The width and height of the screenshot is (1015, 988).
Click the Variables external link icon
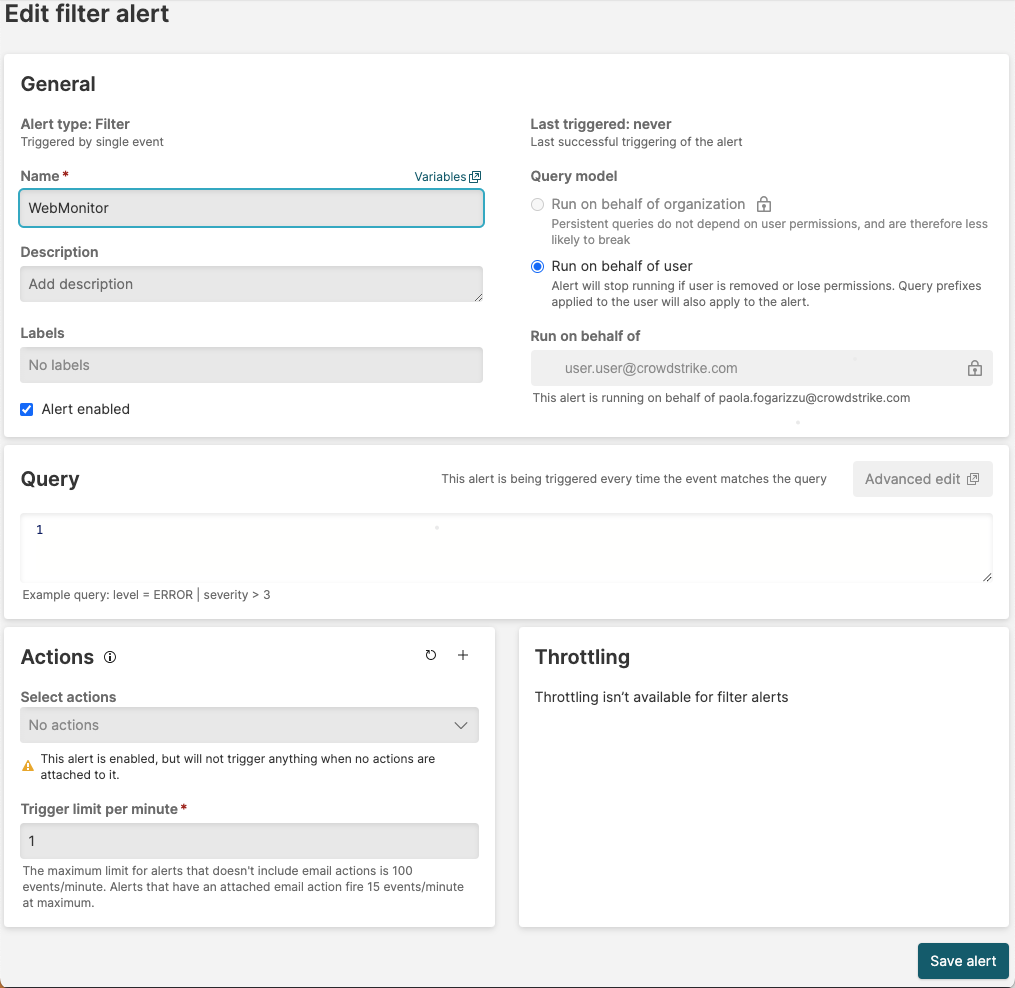tap(476, 177)
